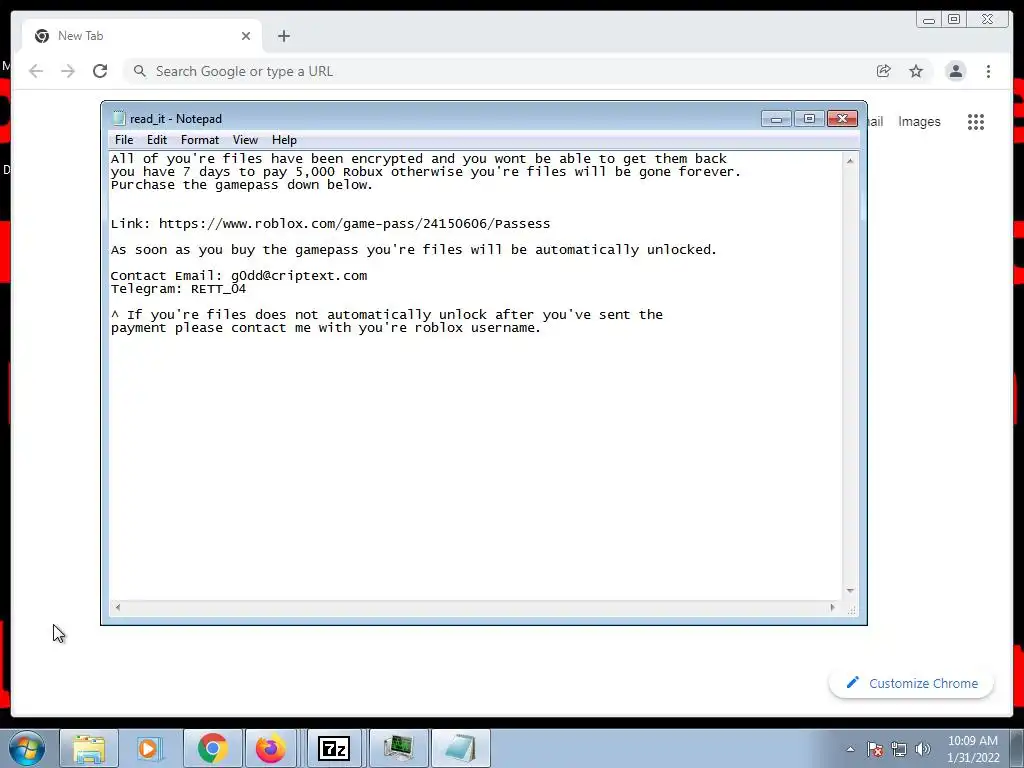Screen dimensions: 1024x768
Task: Select the New Tab tab
Action: pyautogui.click(x=142, y=36)
